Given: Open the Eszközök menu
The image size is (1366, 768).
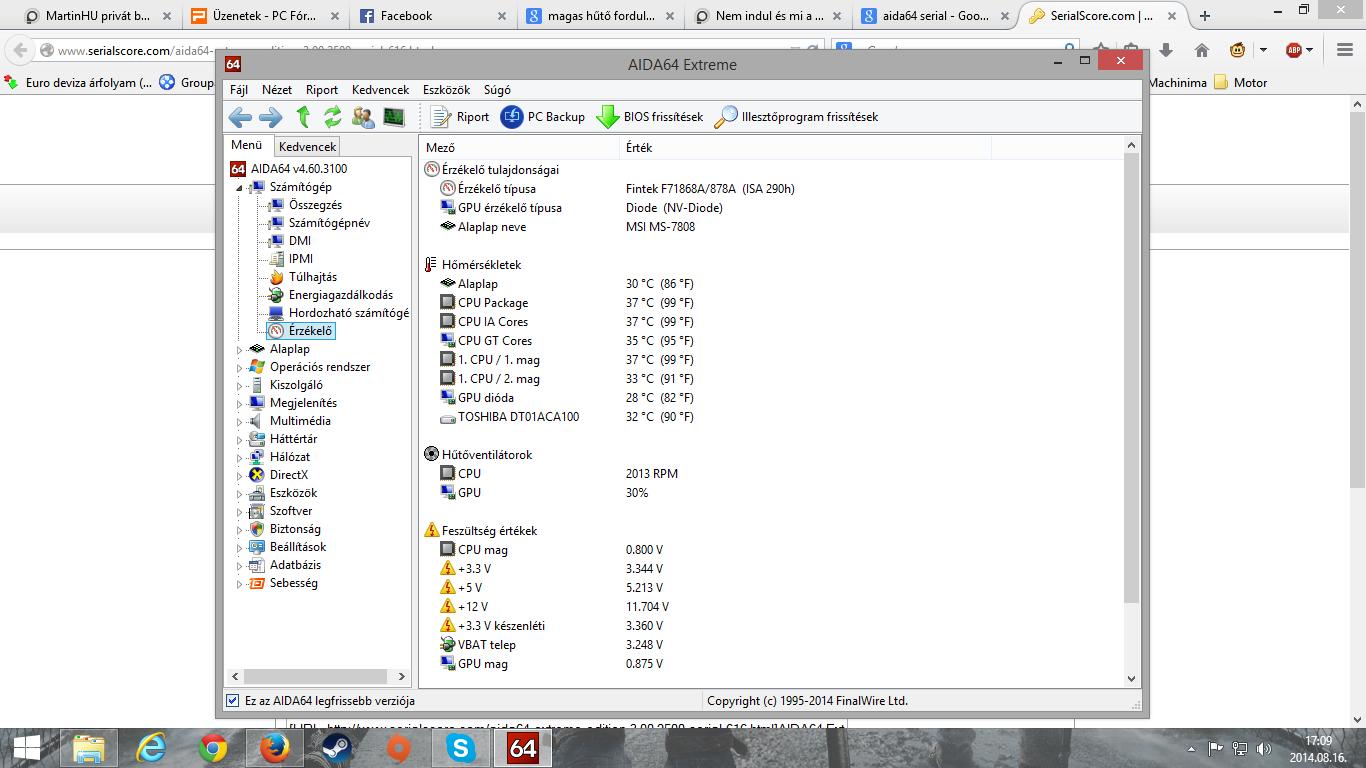Looking at the screenshot, I should click(x=446, y=89).
